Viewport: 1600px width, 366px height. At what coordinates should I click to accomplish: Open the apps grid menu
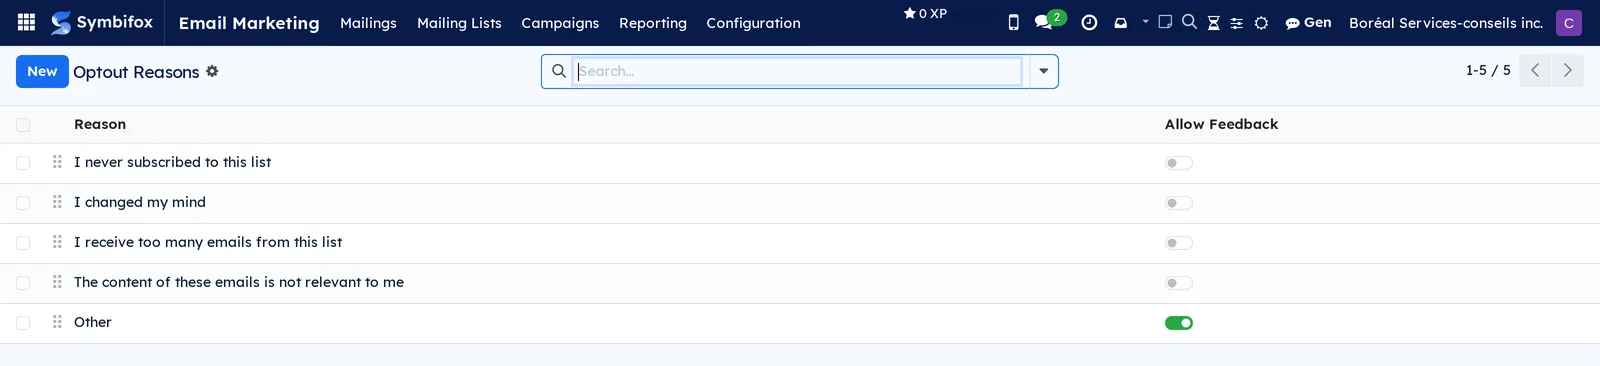(27, 22)
